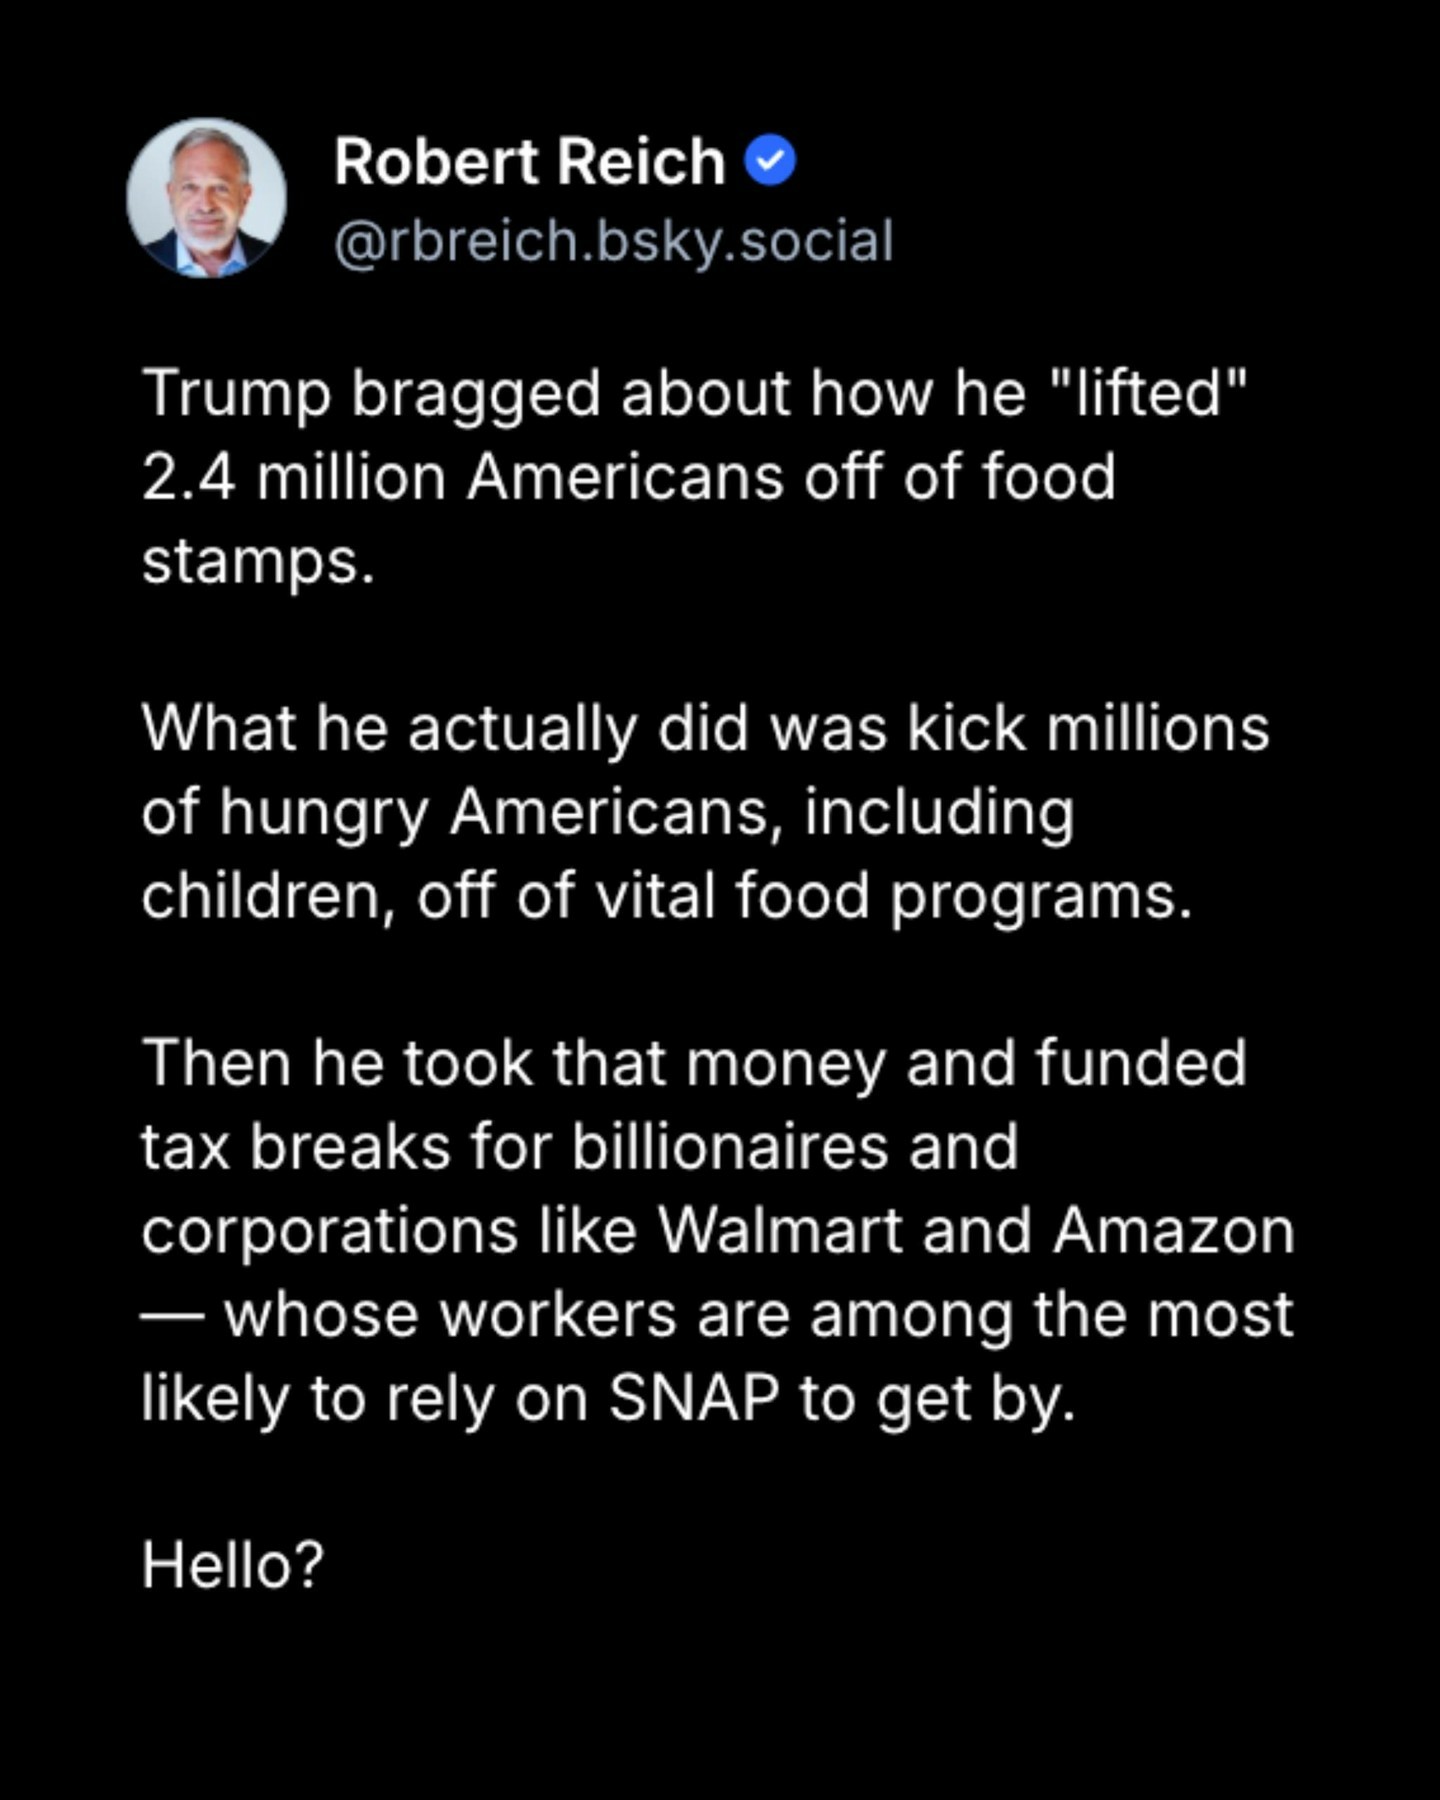Screen dimensions: 1440x1800
Task: Click the word "Amazon" in the post
Action: pyautogui.click(x=1172, y=1229)
